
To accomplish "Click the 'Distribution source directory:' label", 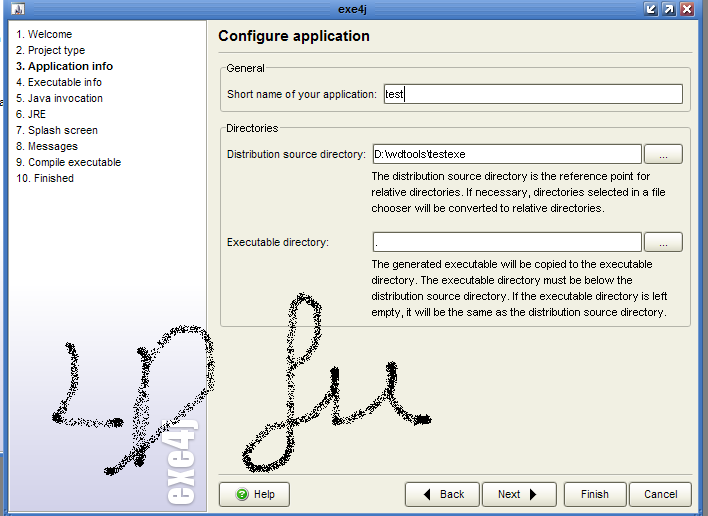I will pos(296,154).
